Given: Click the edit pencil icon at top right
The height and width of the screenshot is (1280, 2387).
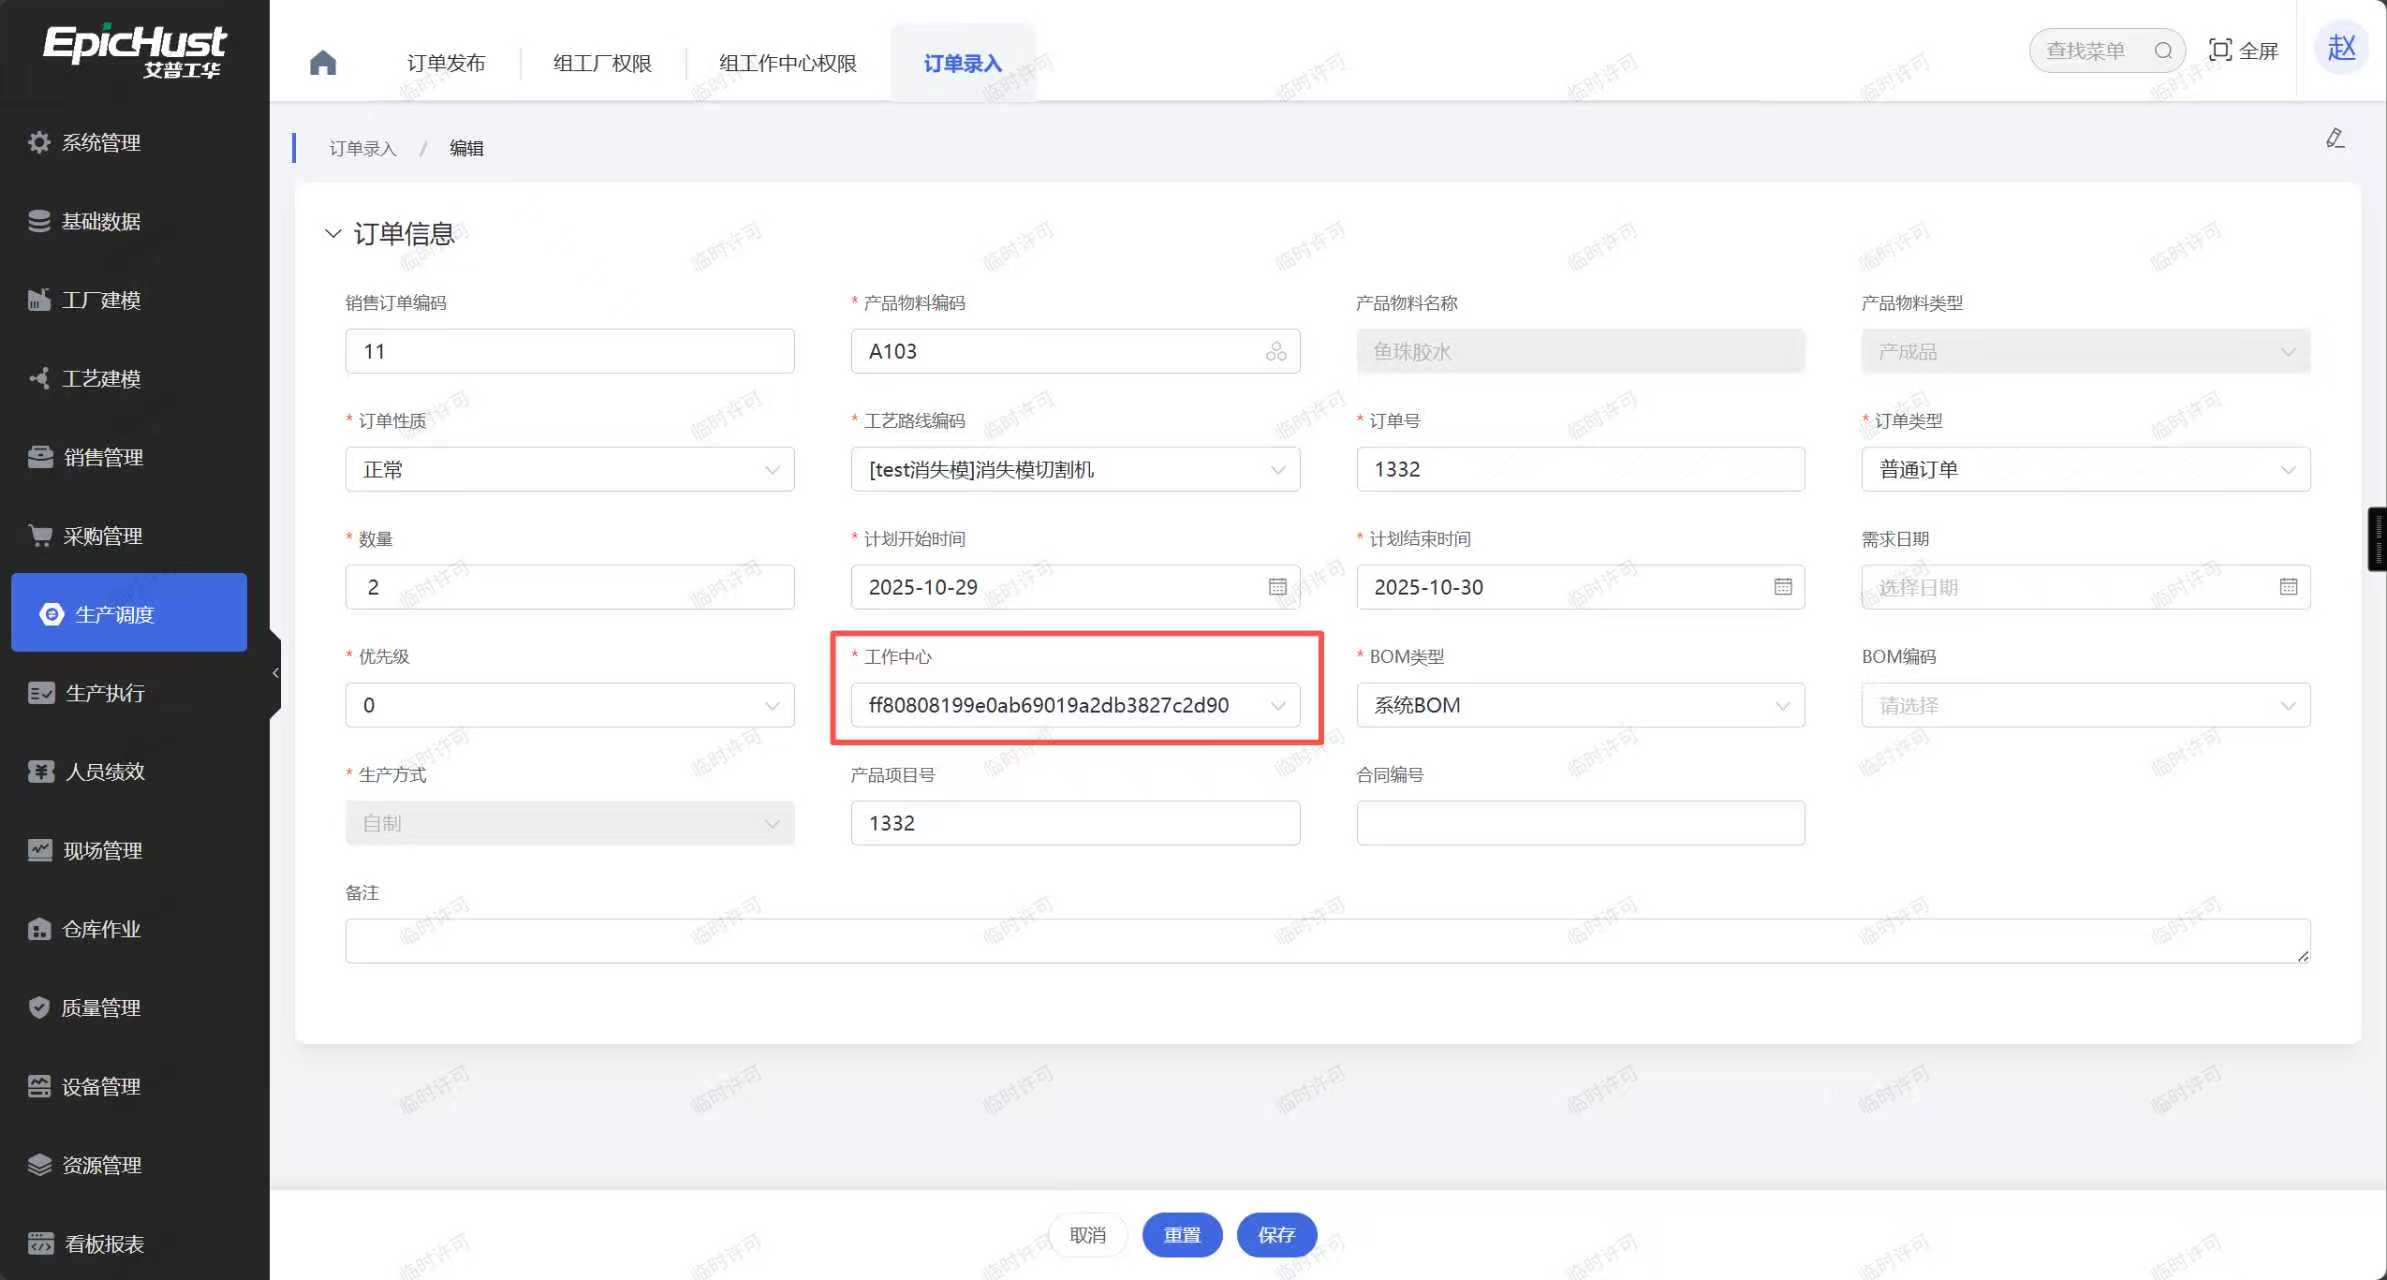Looking at the screenshot, I should point(2335,138).
